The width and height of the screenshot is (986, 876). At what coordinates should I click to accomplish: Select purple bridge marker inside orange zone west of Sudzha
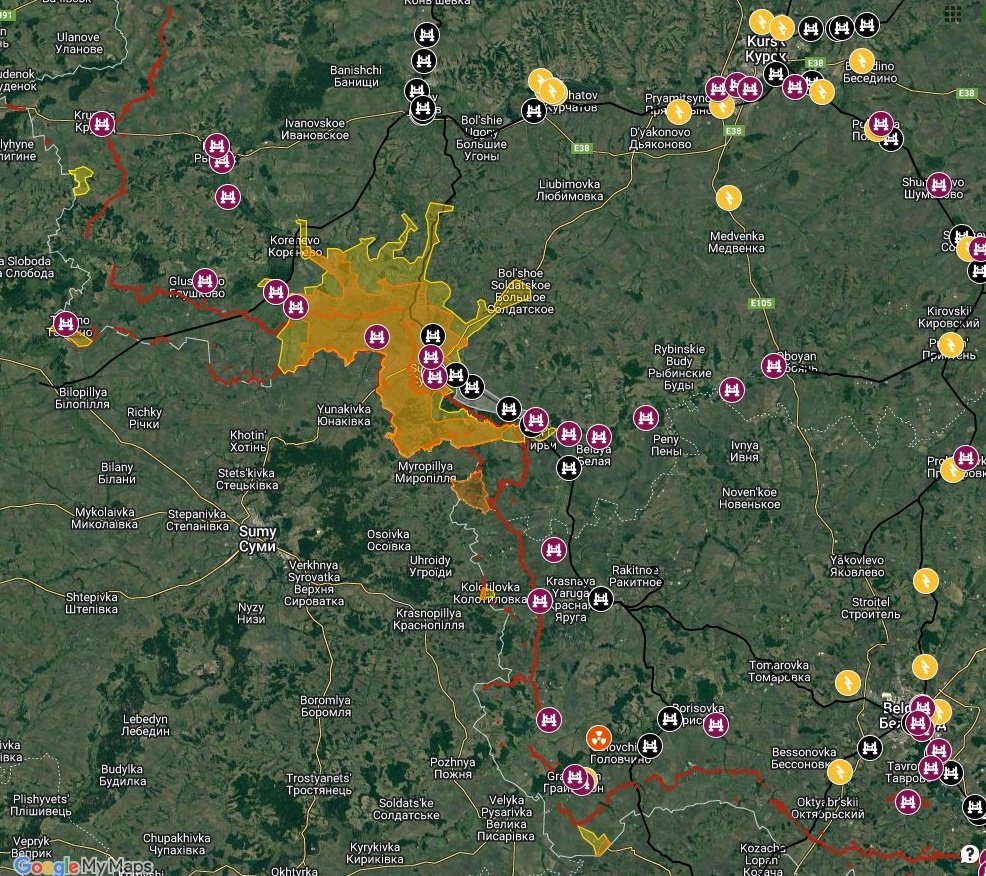click(377, 337)
